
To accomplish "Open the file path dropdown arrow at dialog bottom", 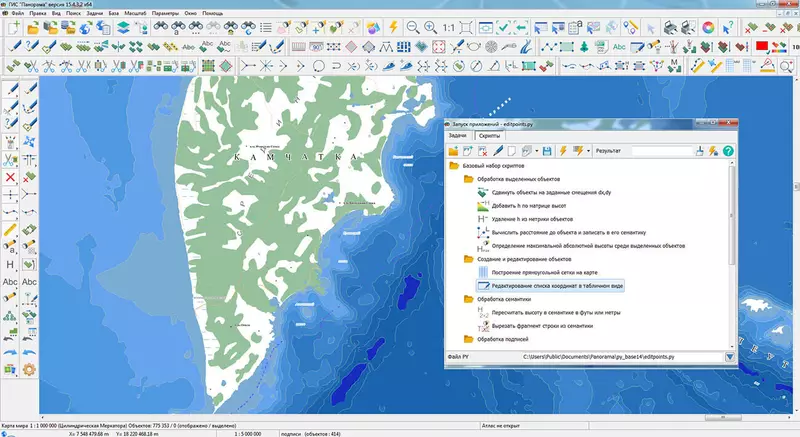I will click(729, 356).
